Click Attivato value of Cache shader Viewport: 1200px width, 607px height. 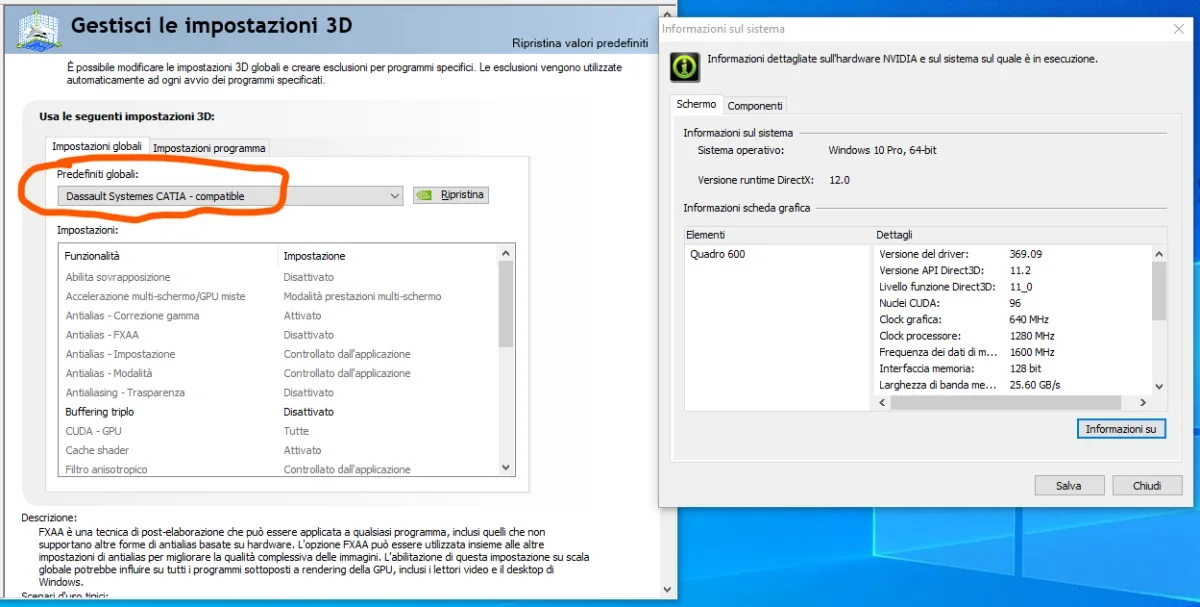[x=302, y=450]
